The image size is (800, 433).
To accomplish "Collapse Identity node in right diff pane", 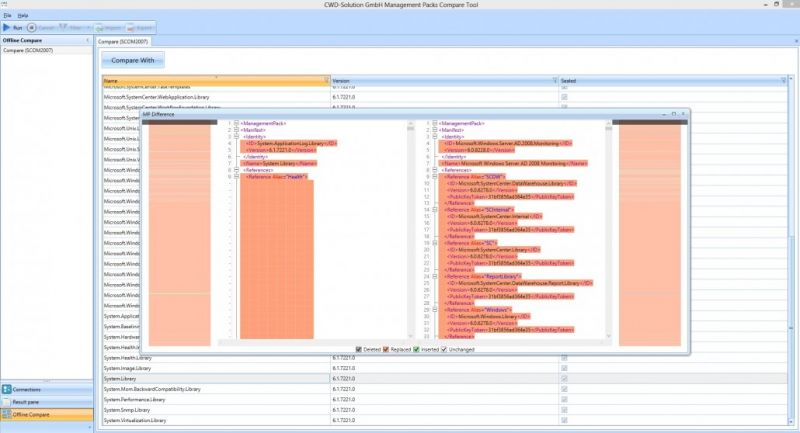I will (435, 137).
